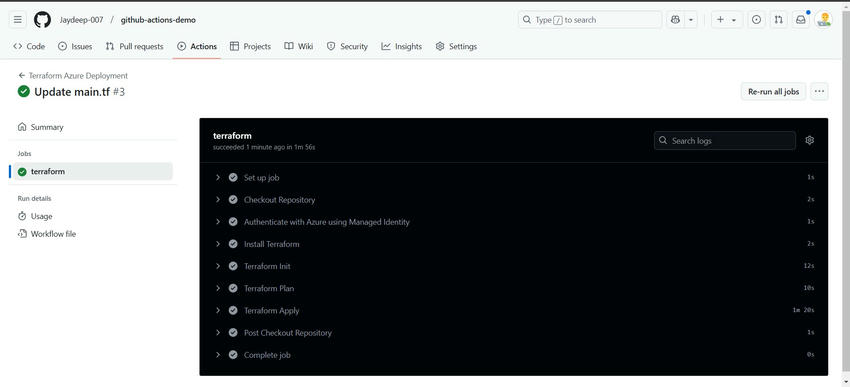850x387 pixels.
Task: Open pull requests icon in header
Action: tap(778, 20)
